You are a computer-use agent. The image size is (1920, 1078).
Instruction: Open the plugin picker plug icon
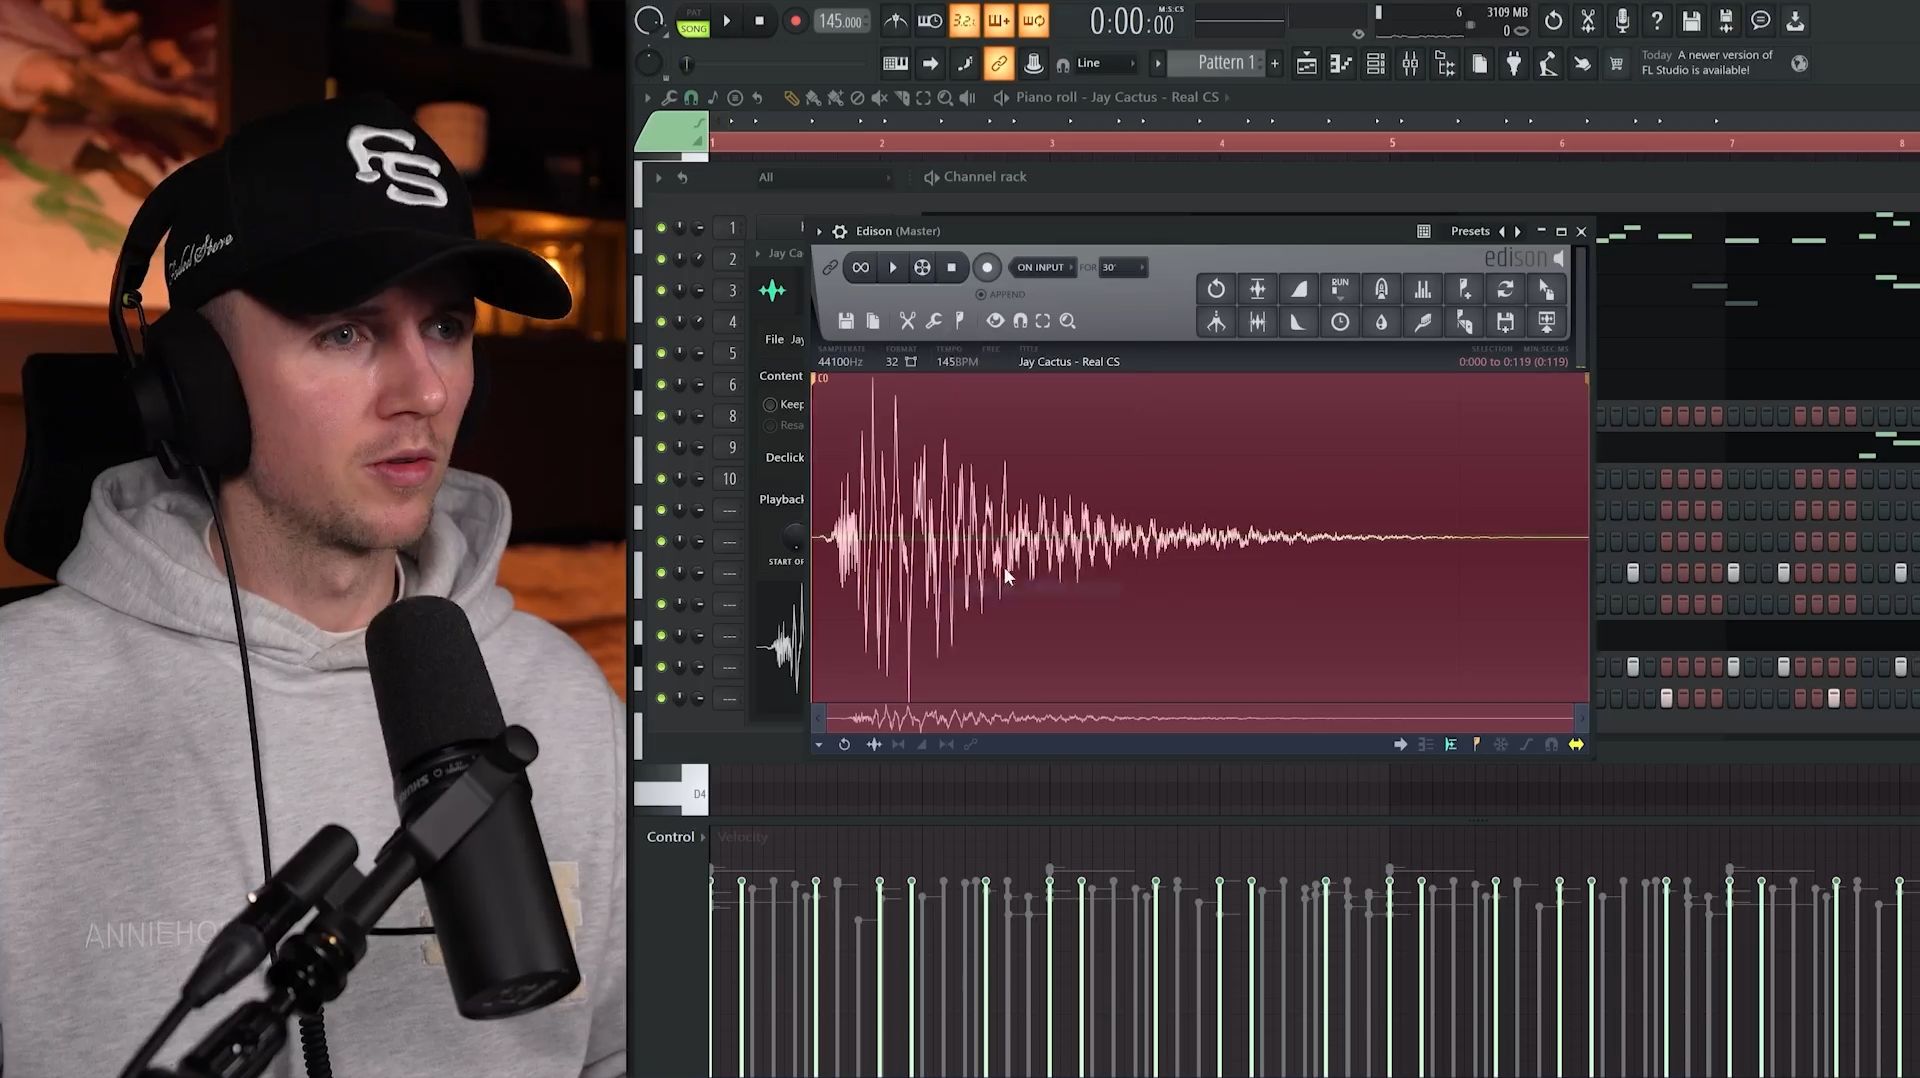click(1514, 64)
